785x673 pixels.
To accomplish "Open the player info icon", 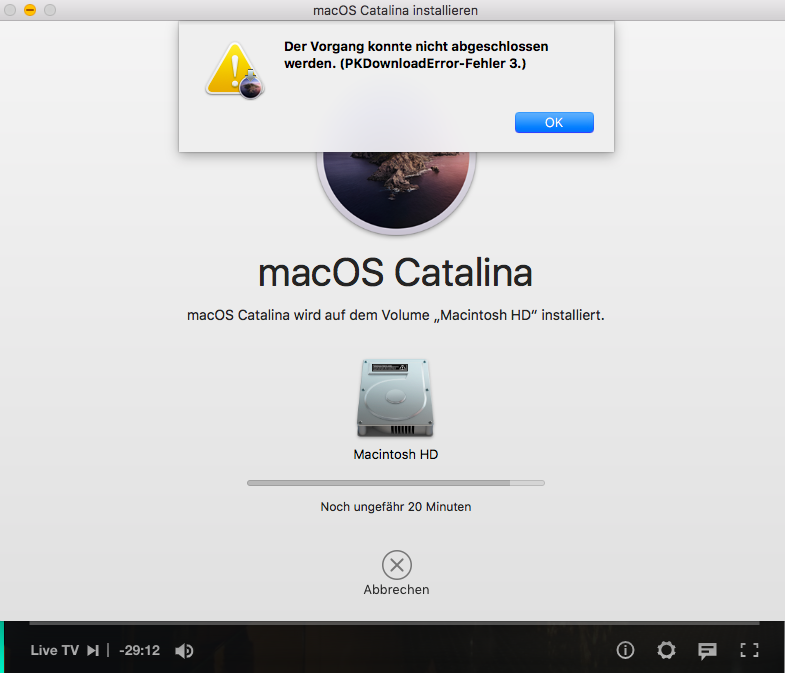I will pos(625,650).
